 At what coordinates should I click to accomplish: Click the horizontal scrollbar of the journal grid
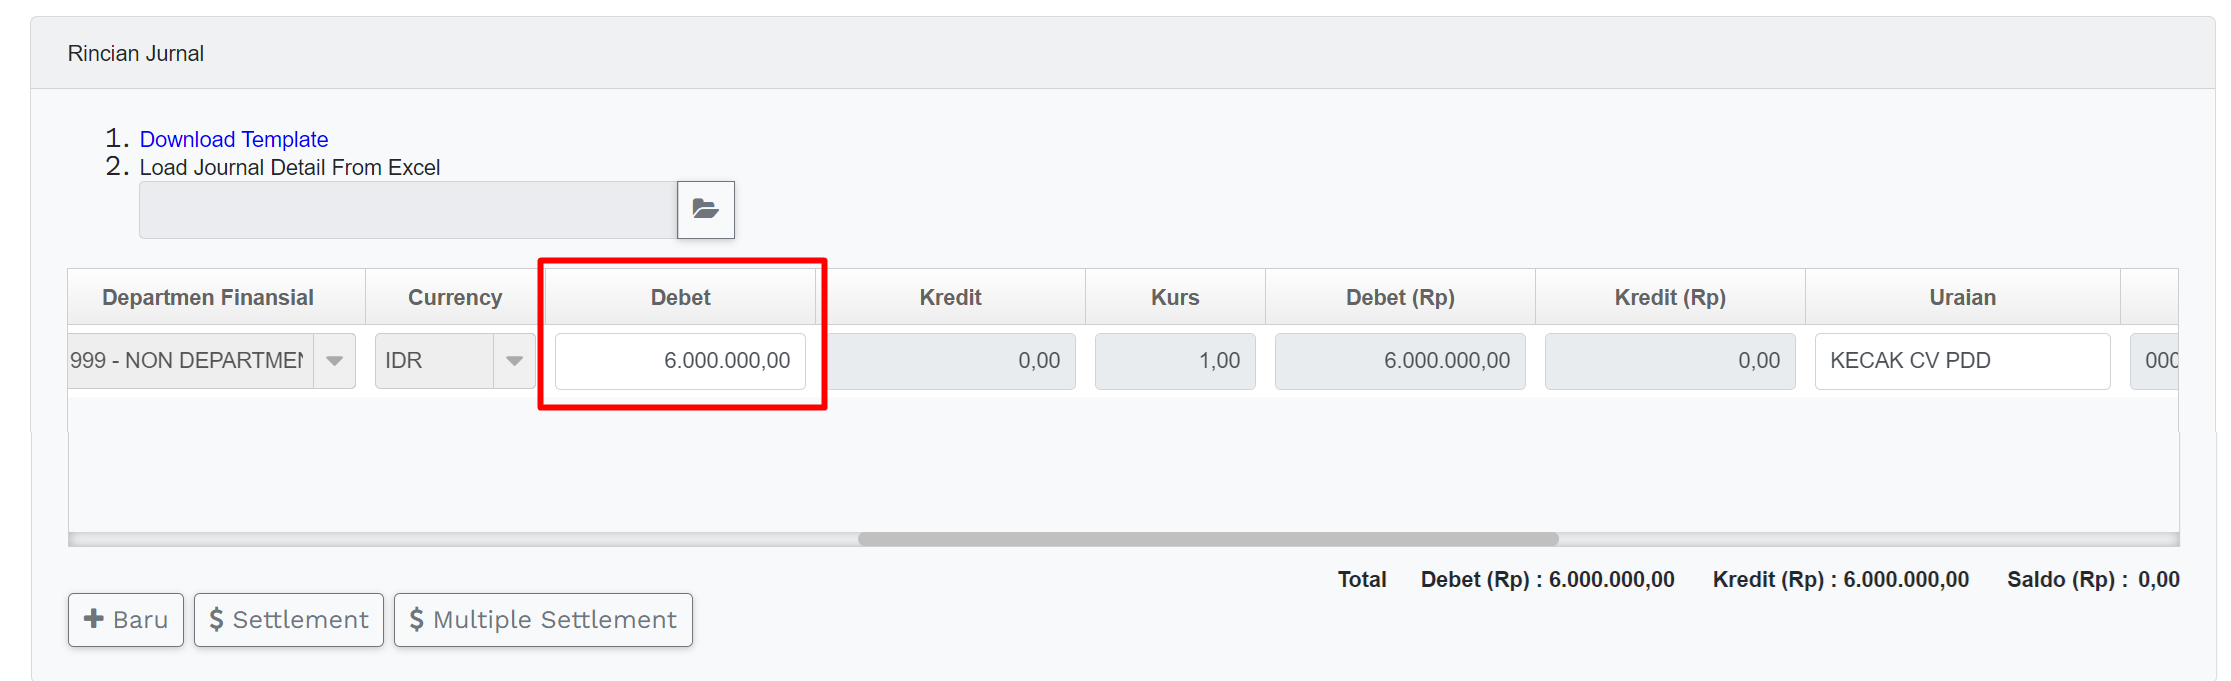click(x=1207, y=539)
